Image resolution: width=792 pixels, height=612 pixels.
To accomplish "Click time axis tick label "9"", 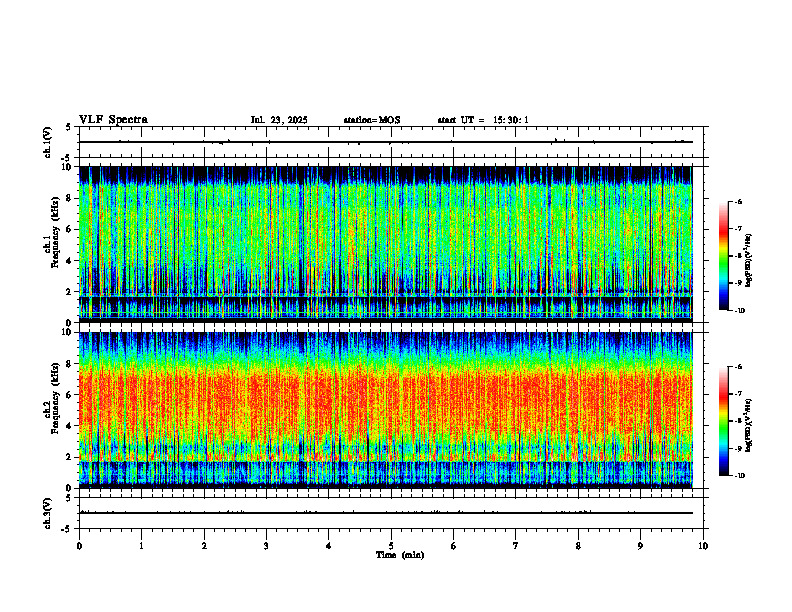I will point(640,546).
